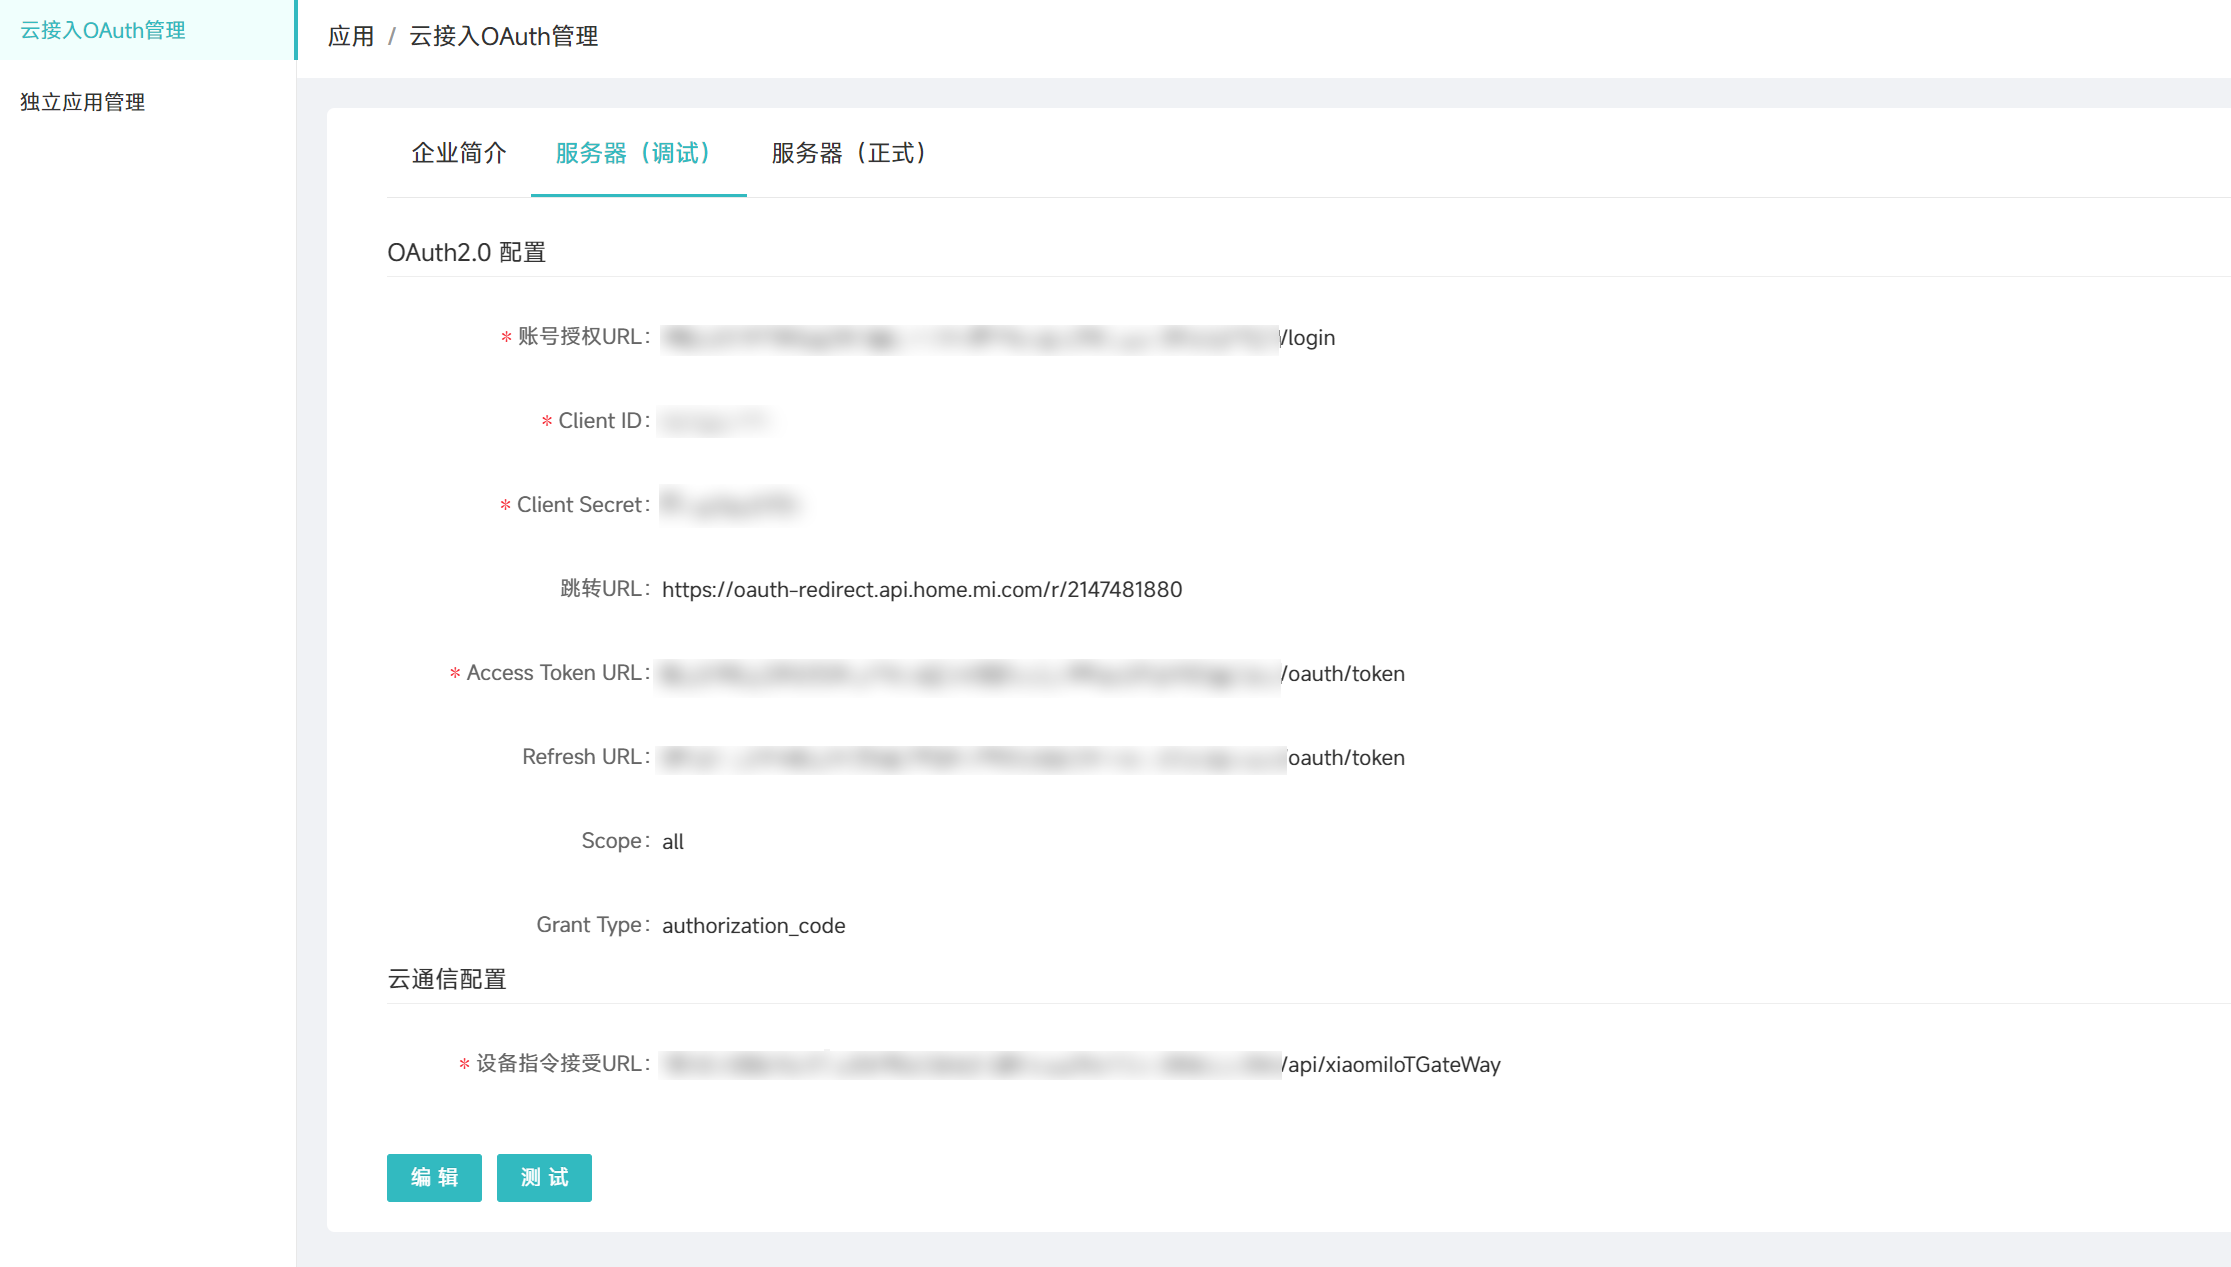Click the blurred Client ID value

(718, 421)
